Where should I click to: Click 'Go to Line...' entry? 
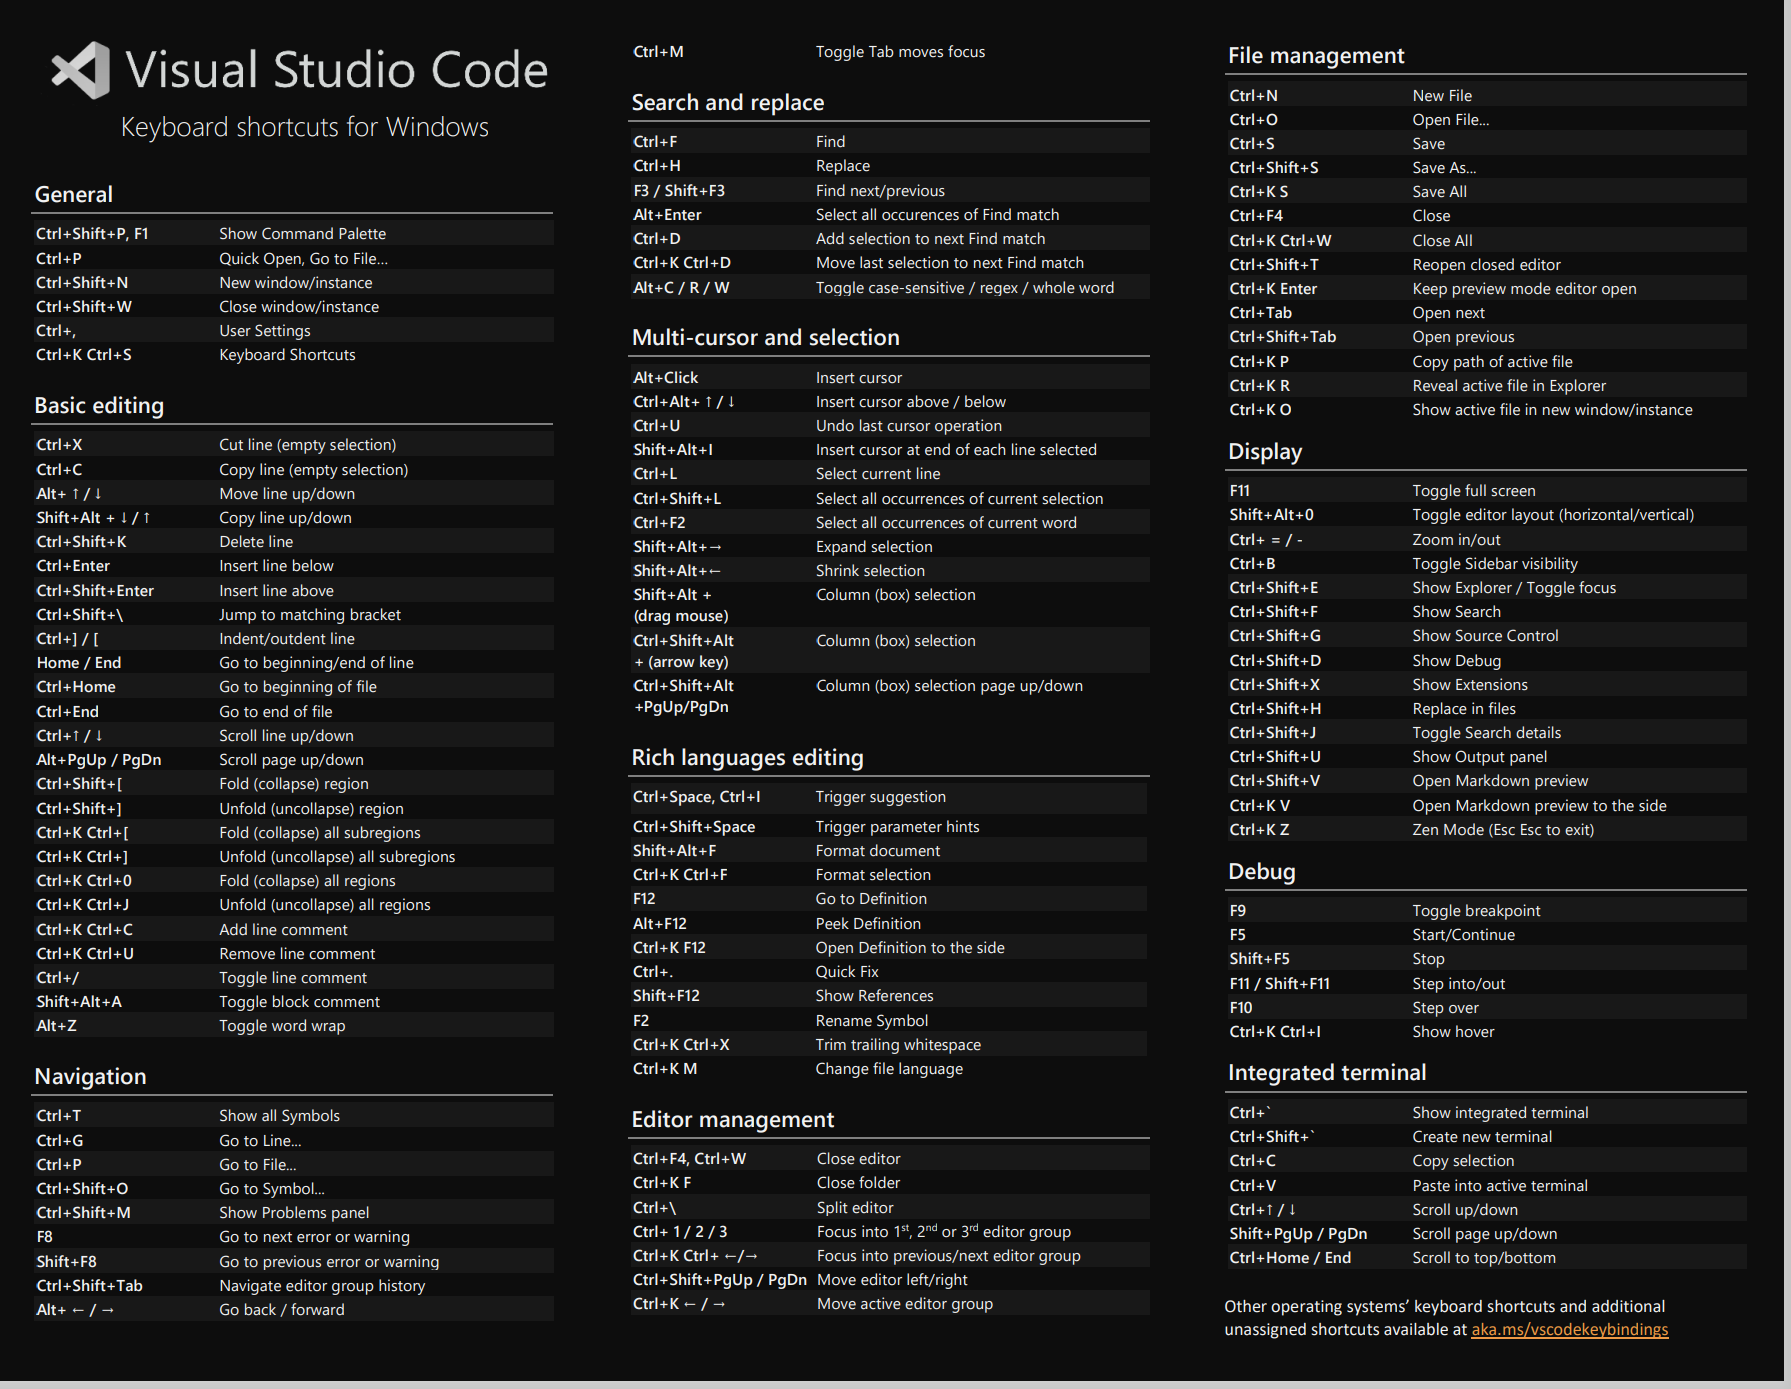point(260,1141)
